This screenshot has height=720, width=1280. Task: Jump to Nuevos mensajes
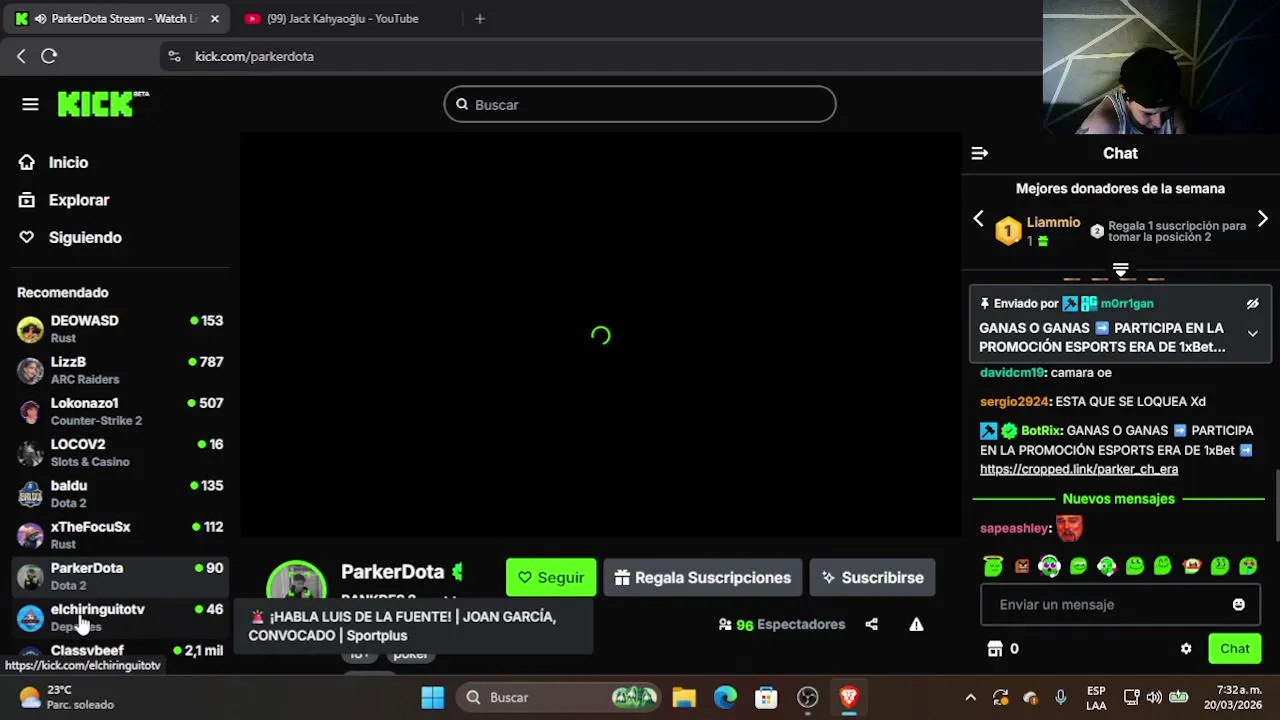click(1118, 498)
